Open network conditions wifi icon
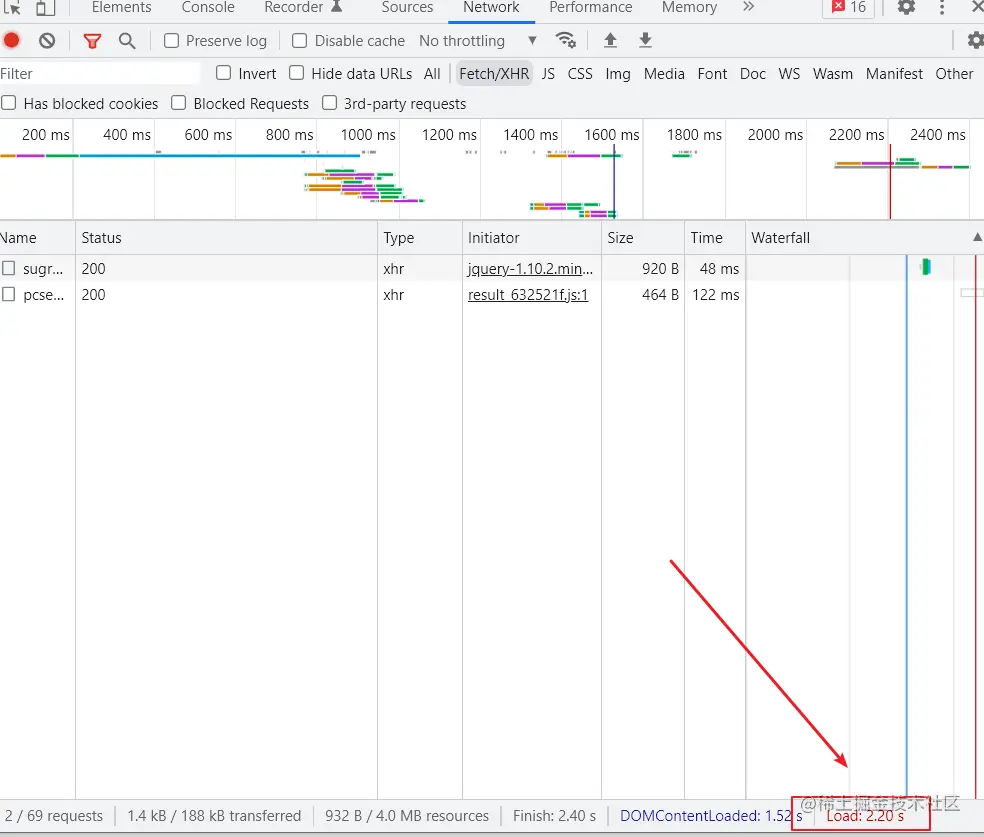 [x=565, y=40]
